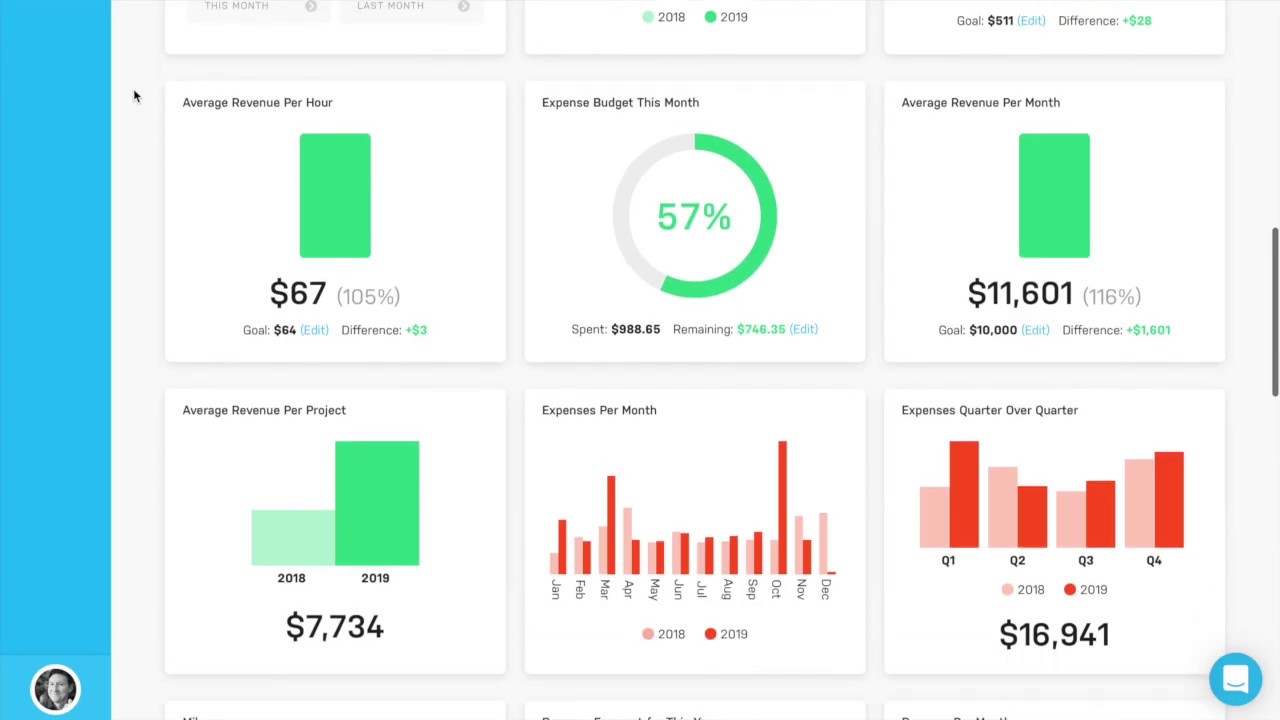Edit the $511 goal
Image resolution: width=1280 pixels, height=720 pixels.
[1031, 20]
